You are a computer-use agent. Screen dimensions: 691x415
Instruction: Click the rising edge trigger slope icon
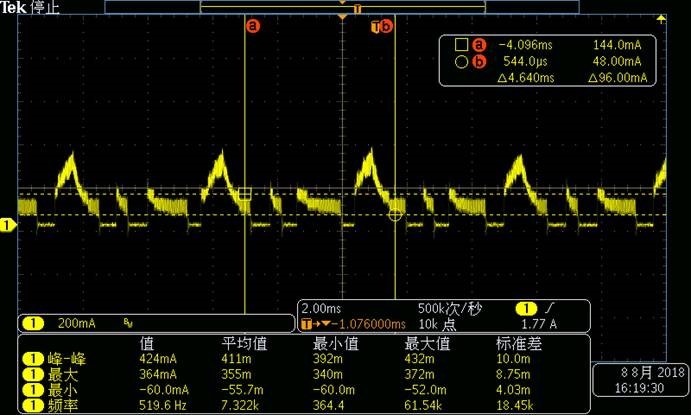(550, 308)
